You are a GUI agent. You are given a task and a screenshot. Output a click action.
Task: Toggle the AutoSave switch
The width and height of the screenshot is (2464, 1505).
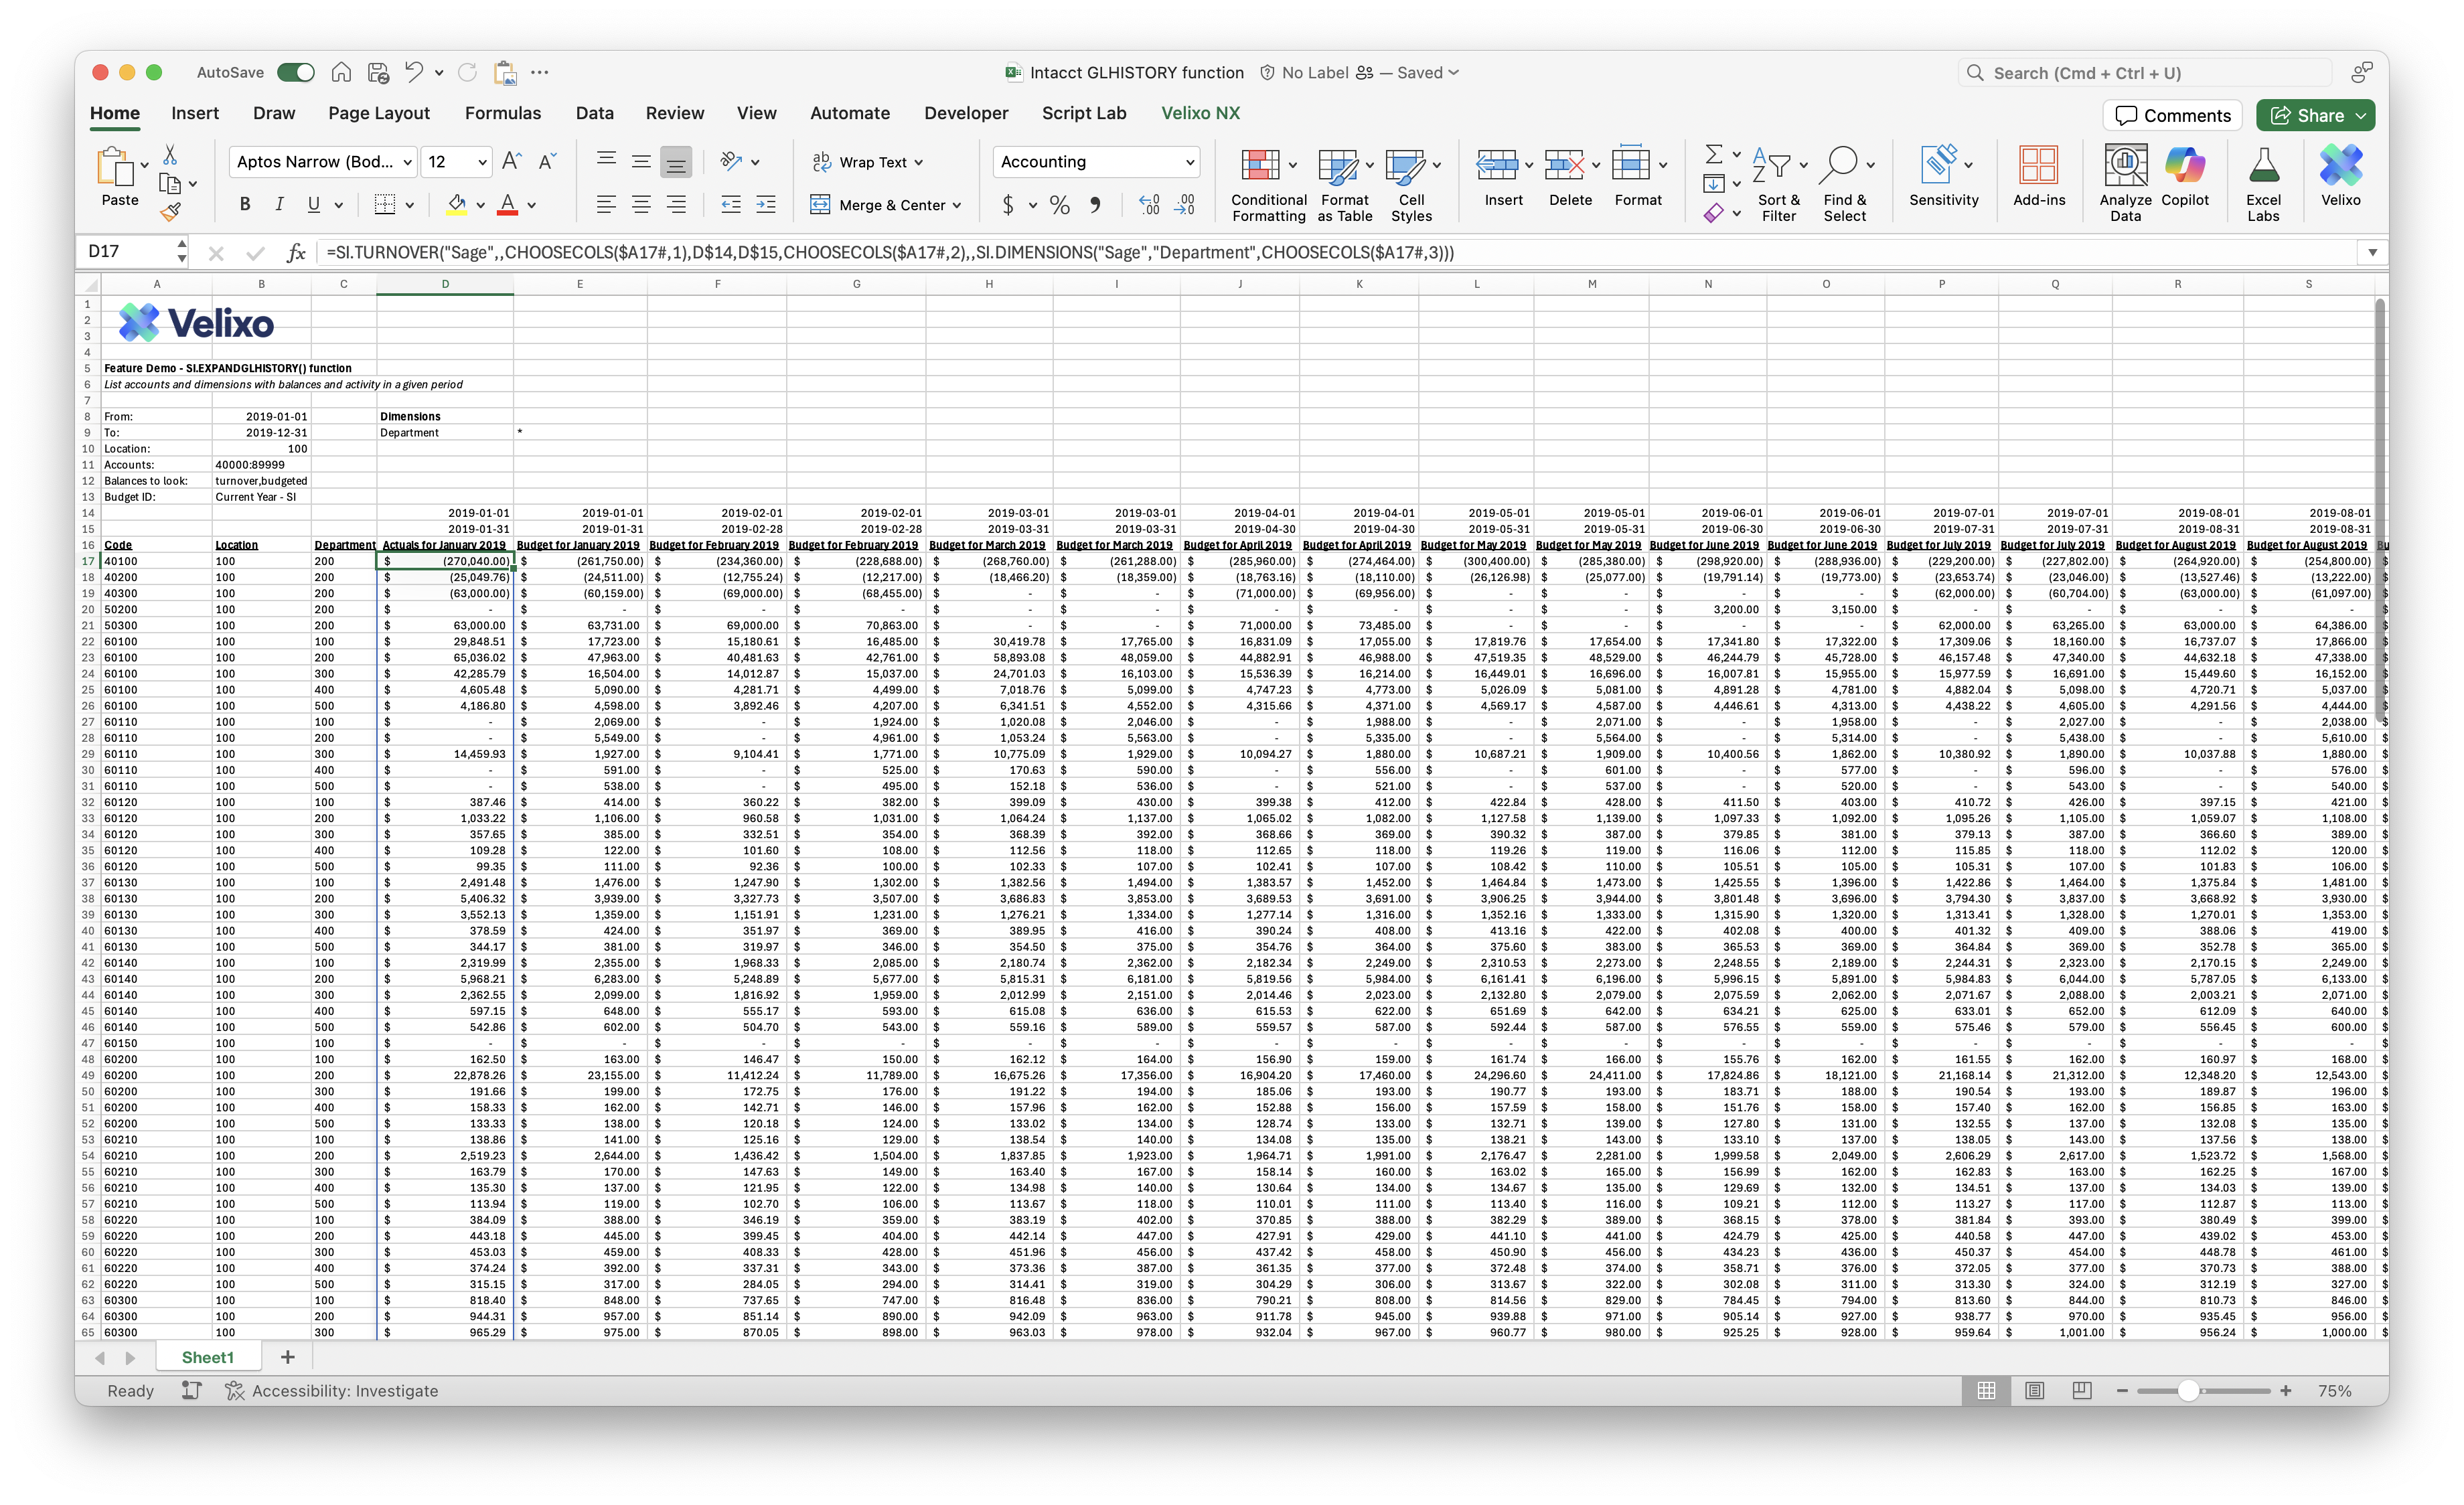296,72
